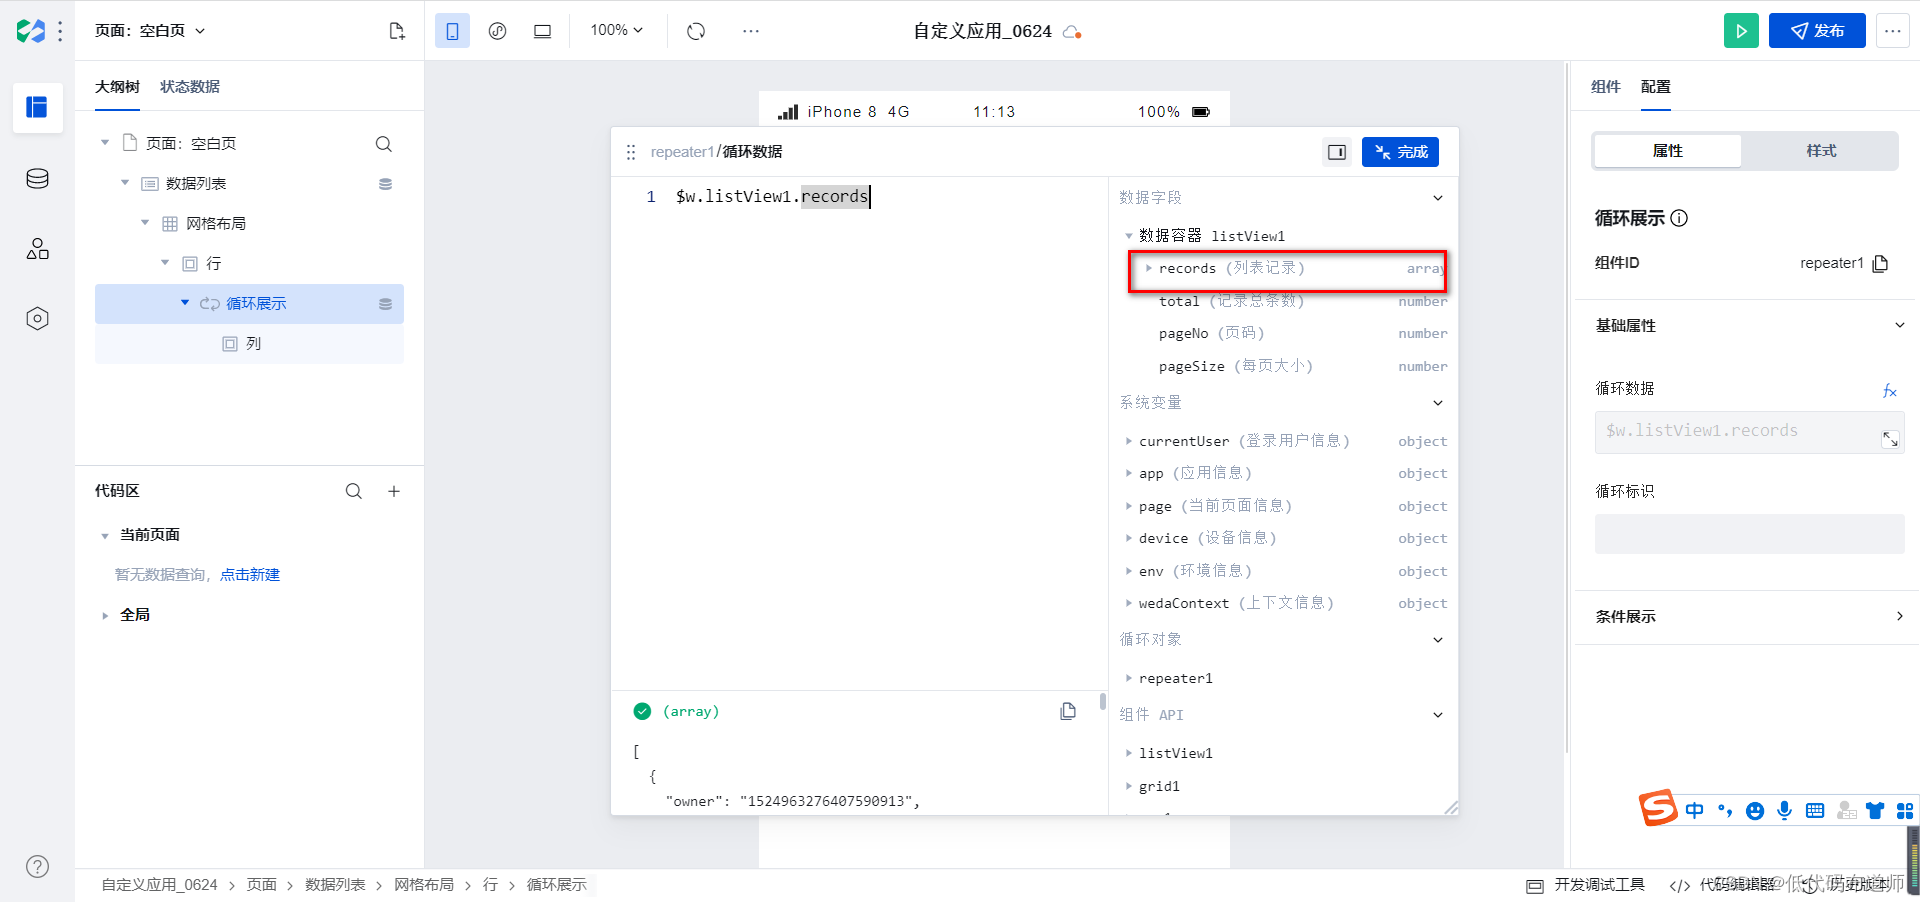Open help question mark icon
Image resolution: width=1920 pixels, height=902 pixels.
(x=37, y=867)
